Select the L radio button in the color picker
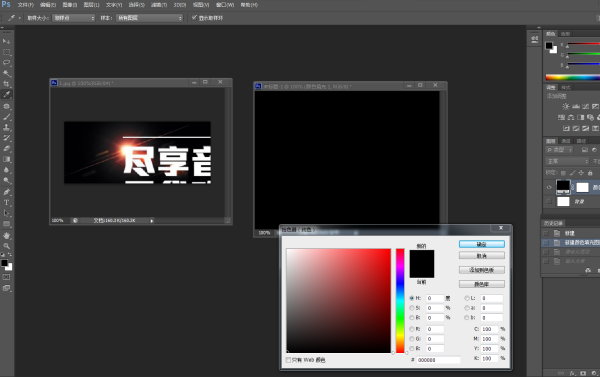This screenshot has height=377, width=600. pos(467,298)
